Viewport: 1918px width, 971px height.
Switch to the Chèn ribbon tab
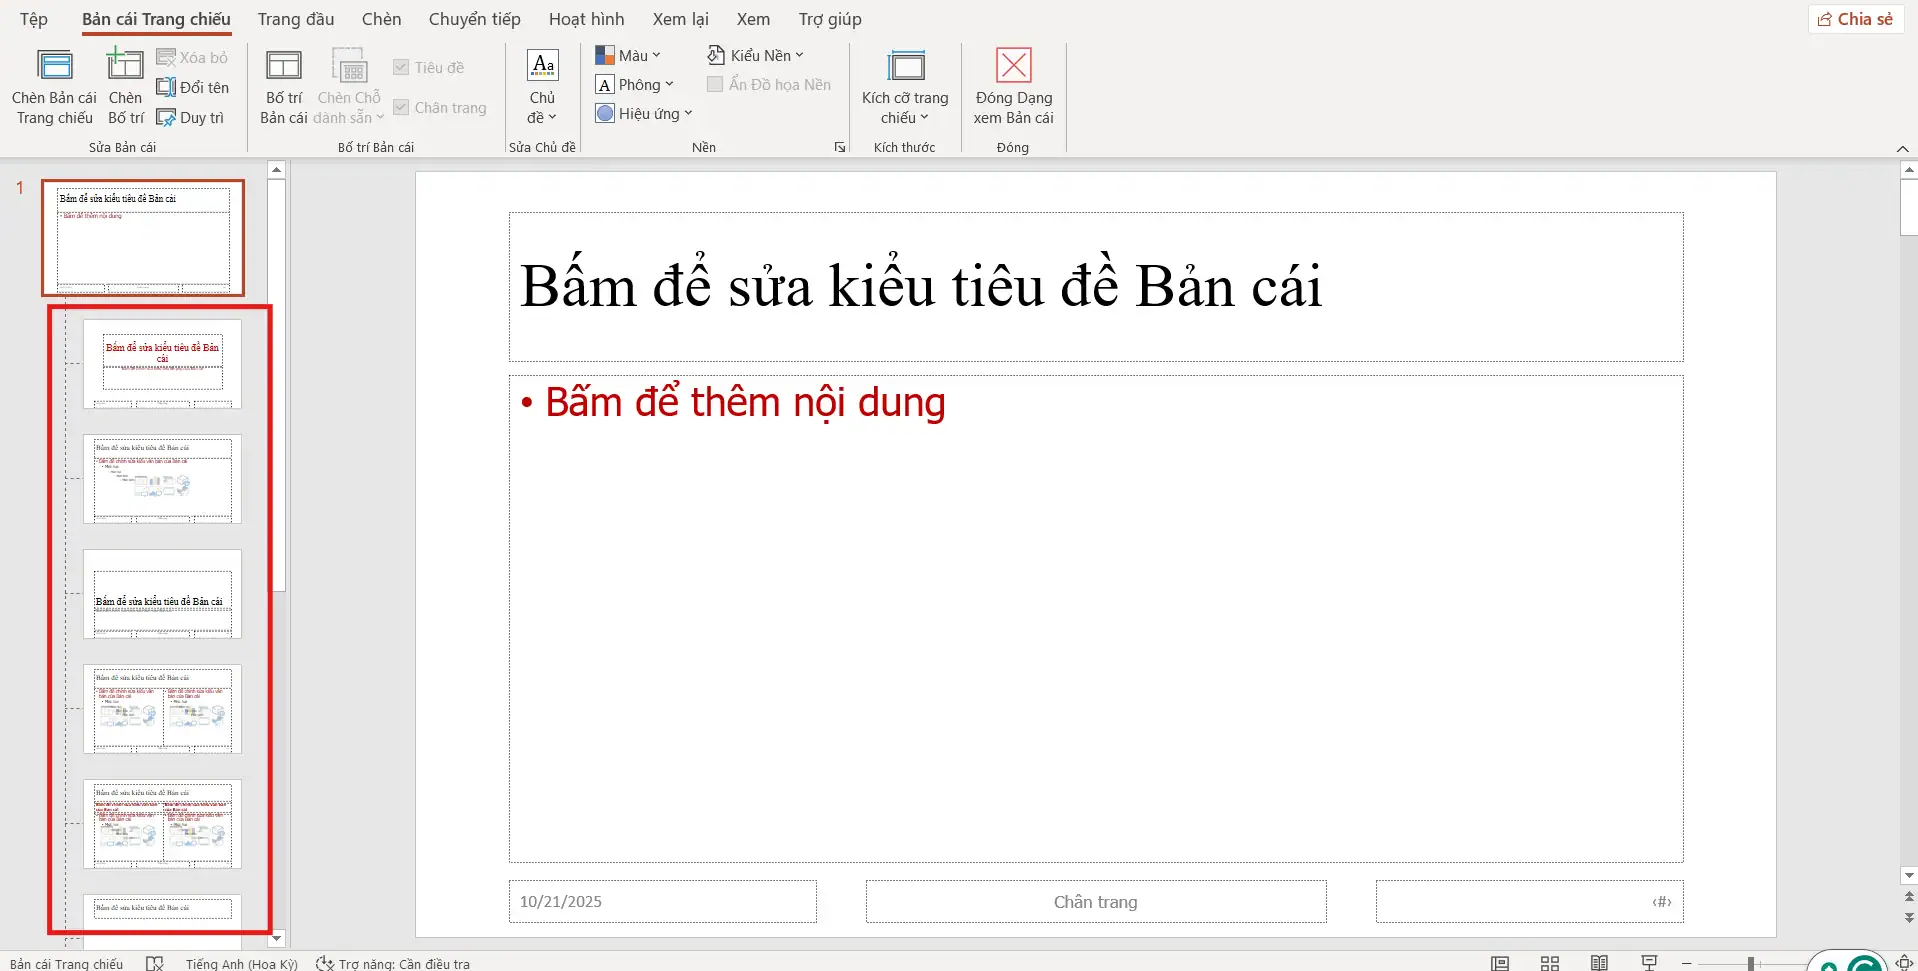coord(381,18)
